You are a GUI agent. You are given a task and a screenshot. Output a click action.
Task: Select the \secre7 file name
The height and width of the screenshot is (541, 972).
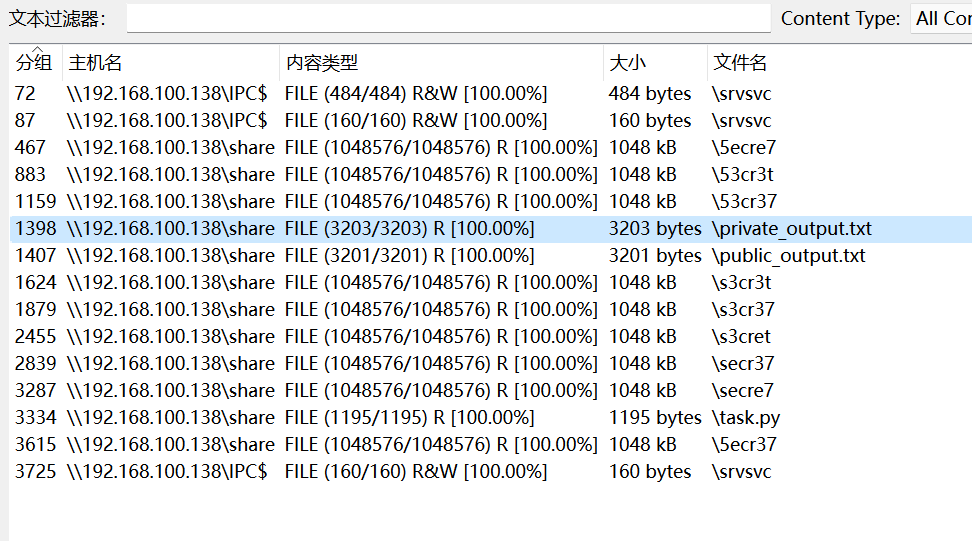[743, 390]
